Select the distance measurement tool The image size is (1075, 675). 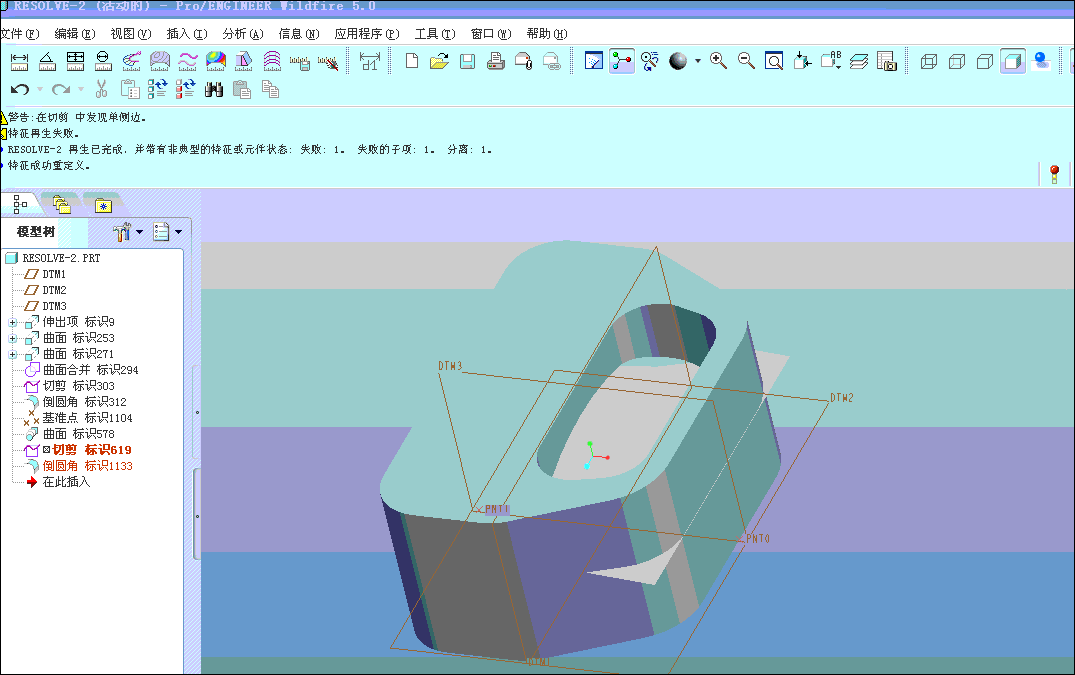click(19, 62)
